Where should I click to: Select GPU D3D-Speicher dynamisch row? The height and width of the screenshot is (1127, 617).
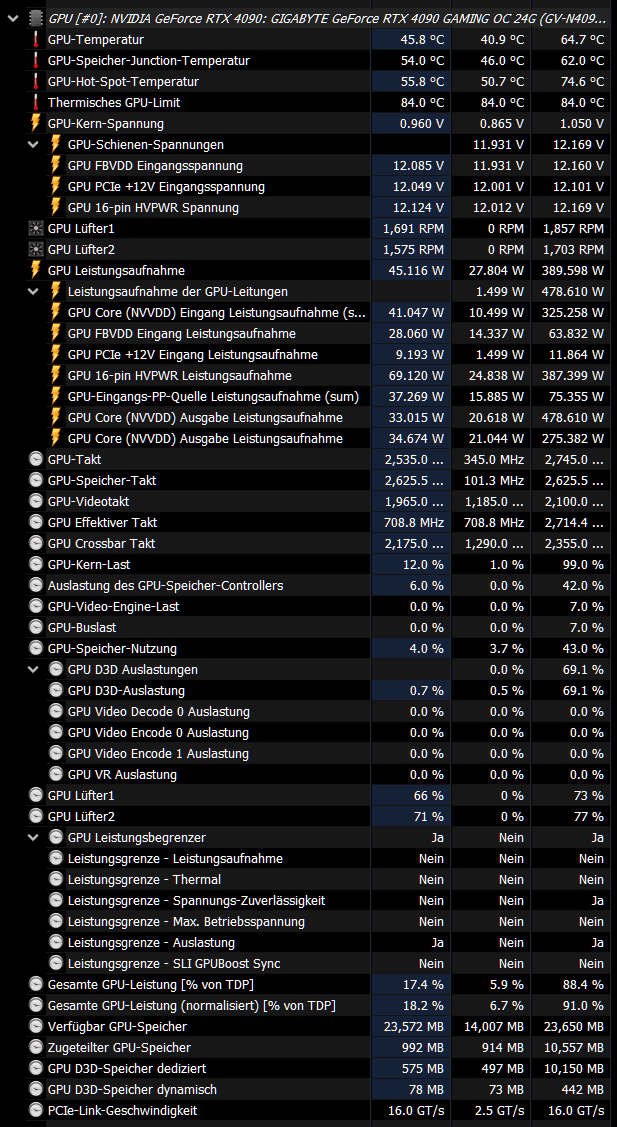(132, 1089)
